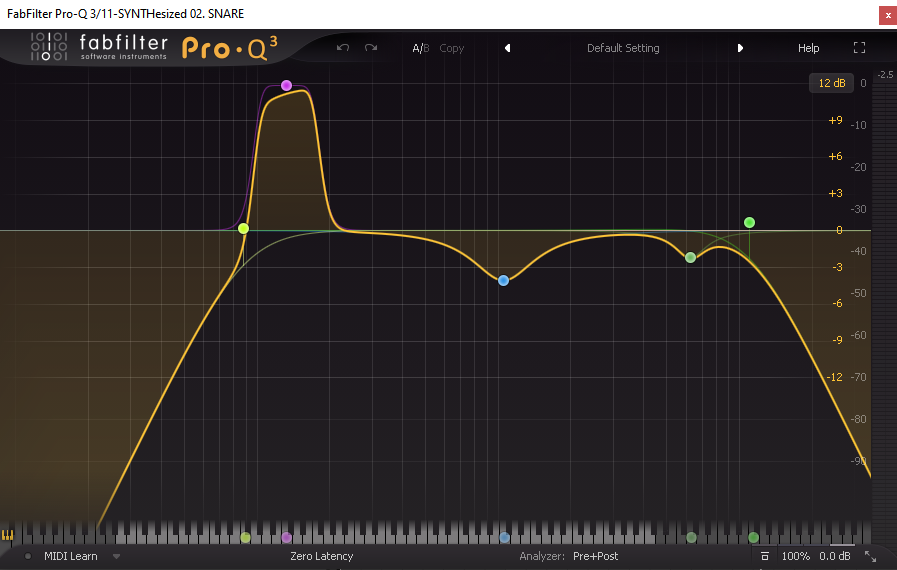This screenshot has height=570, width=897.
Task: Open the Zero Latency processing mode menu
Action: point(321,556)
